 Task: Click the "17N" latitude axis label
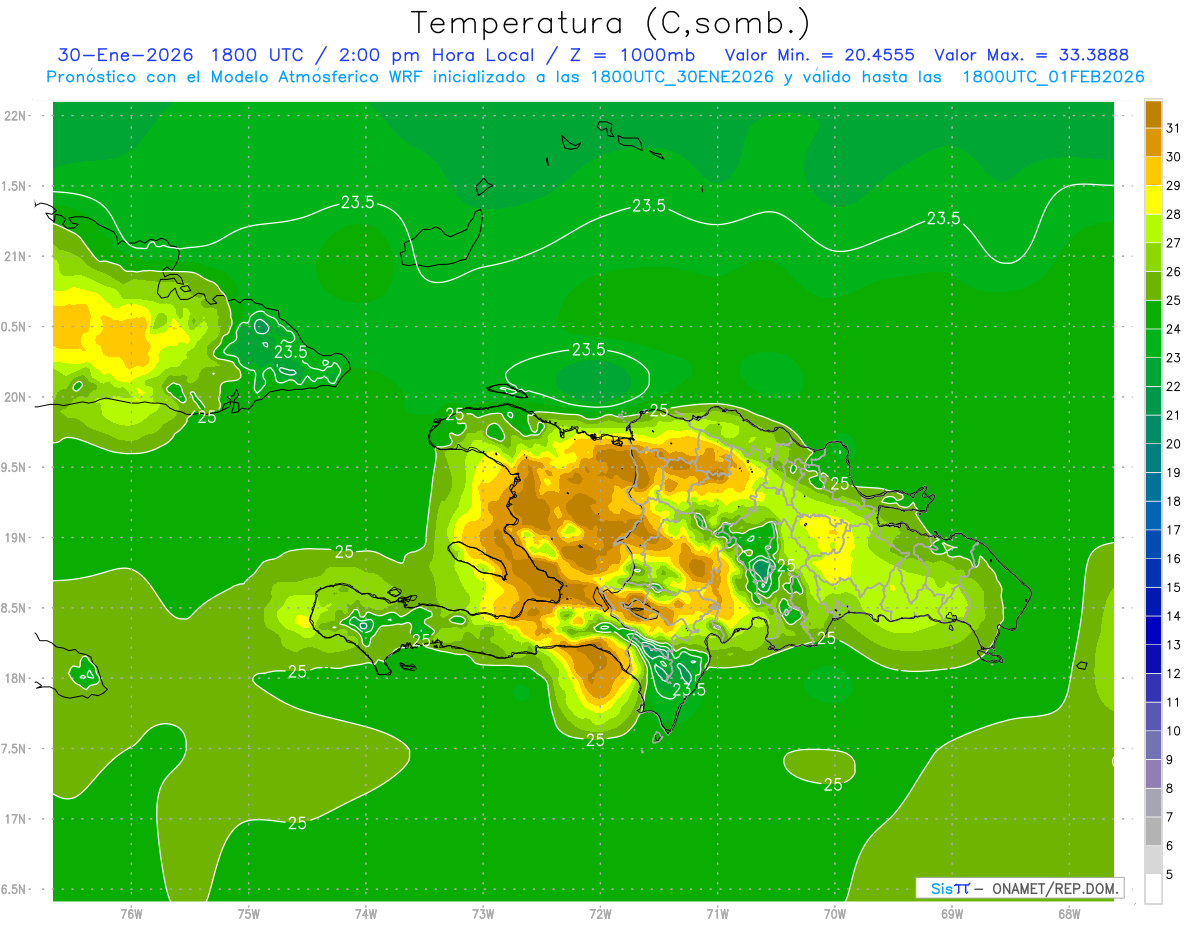tap(16, 820)
